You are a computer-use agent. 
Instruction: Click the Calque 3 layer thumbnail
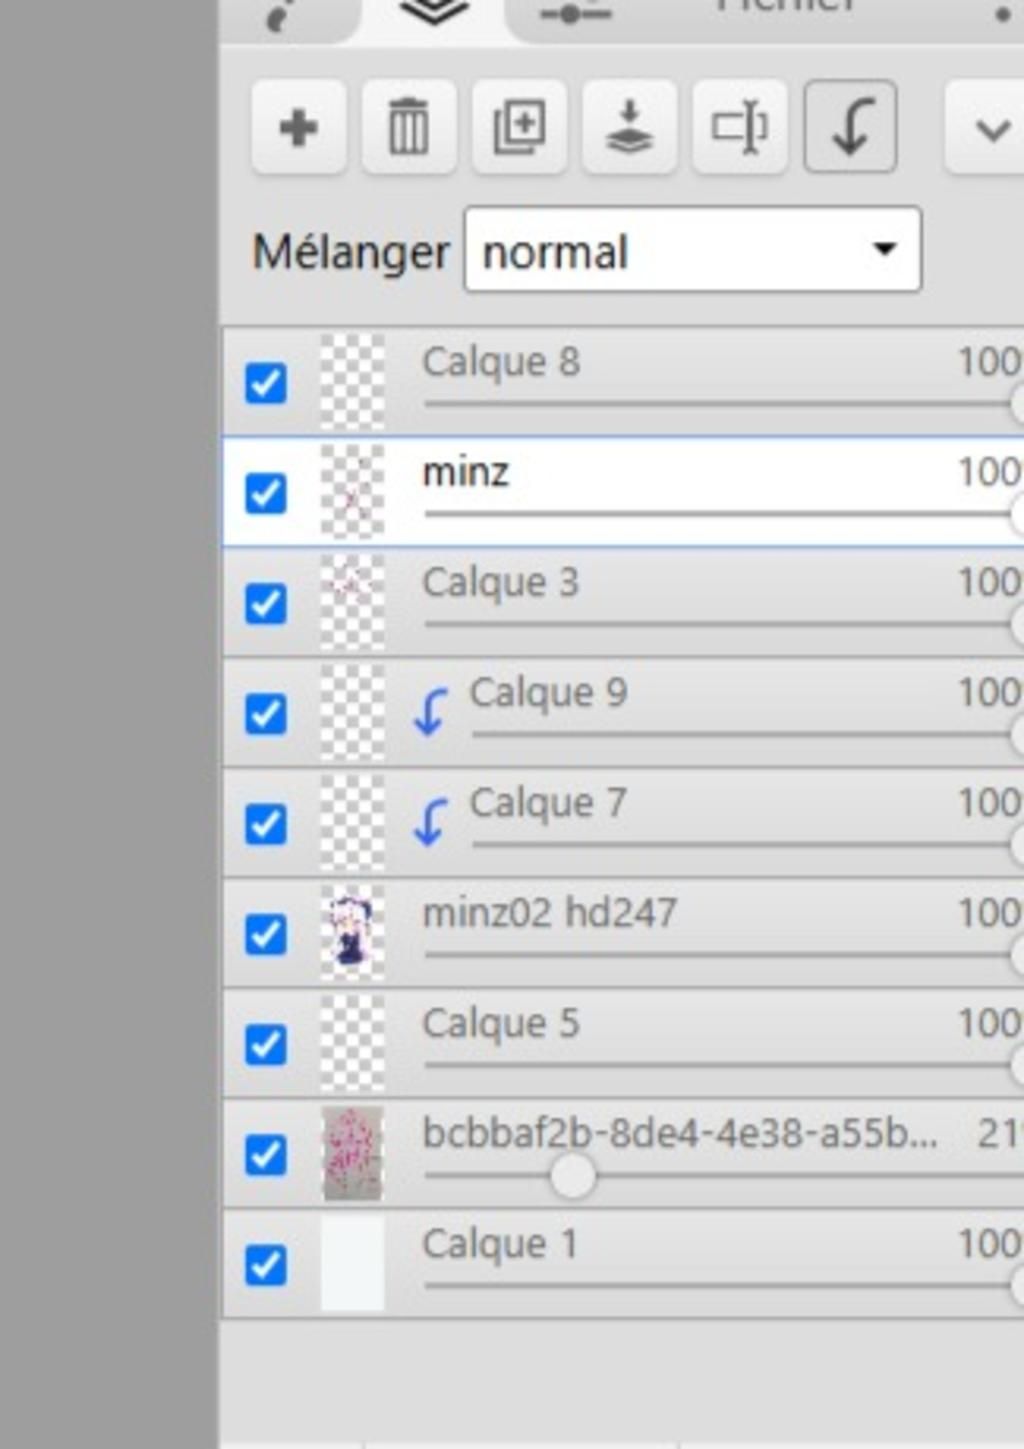(x=352, y=602)
